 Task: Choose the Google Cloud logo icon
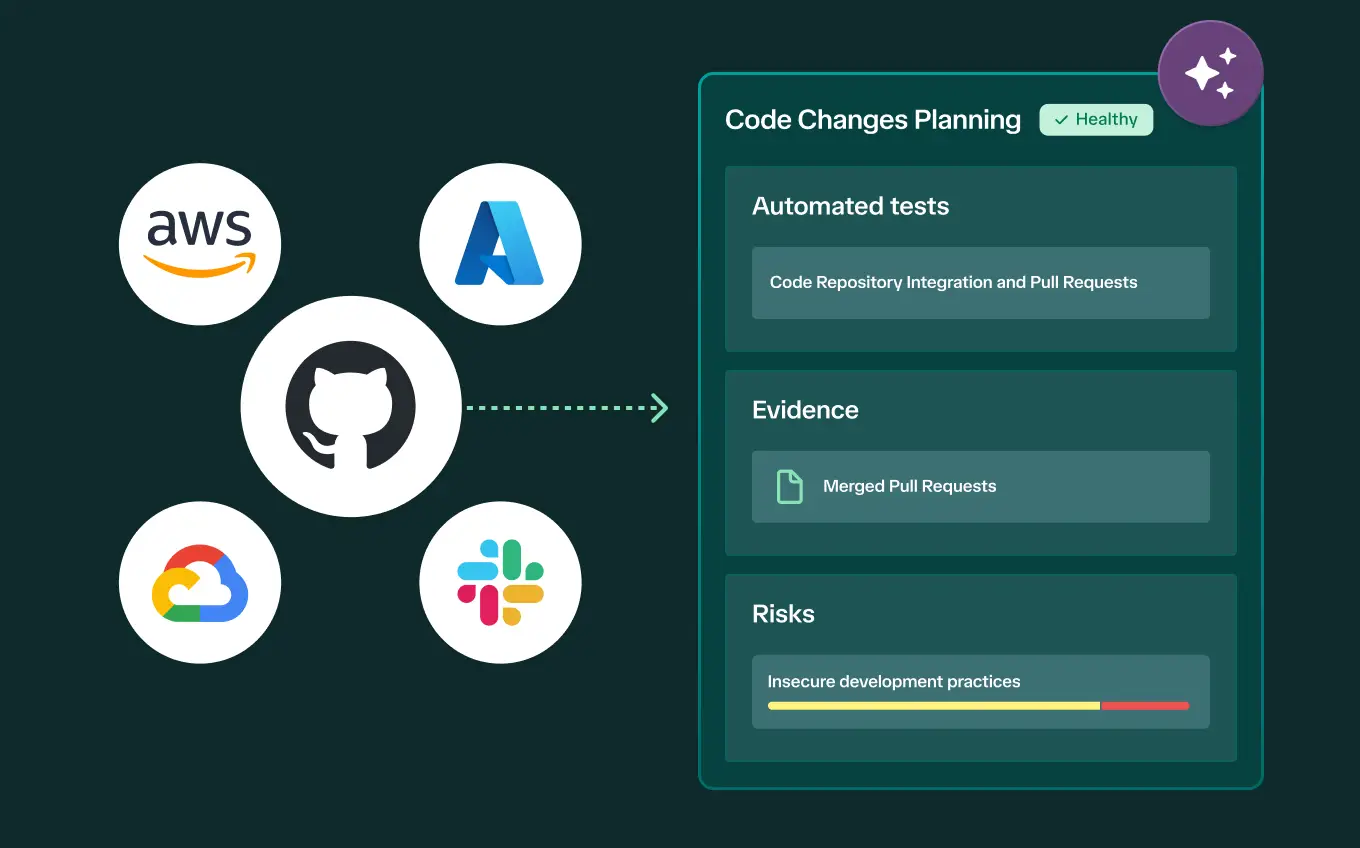coord(200,583)
